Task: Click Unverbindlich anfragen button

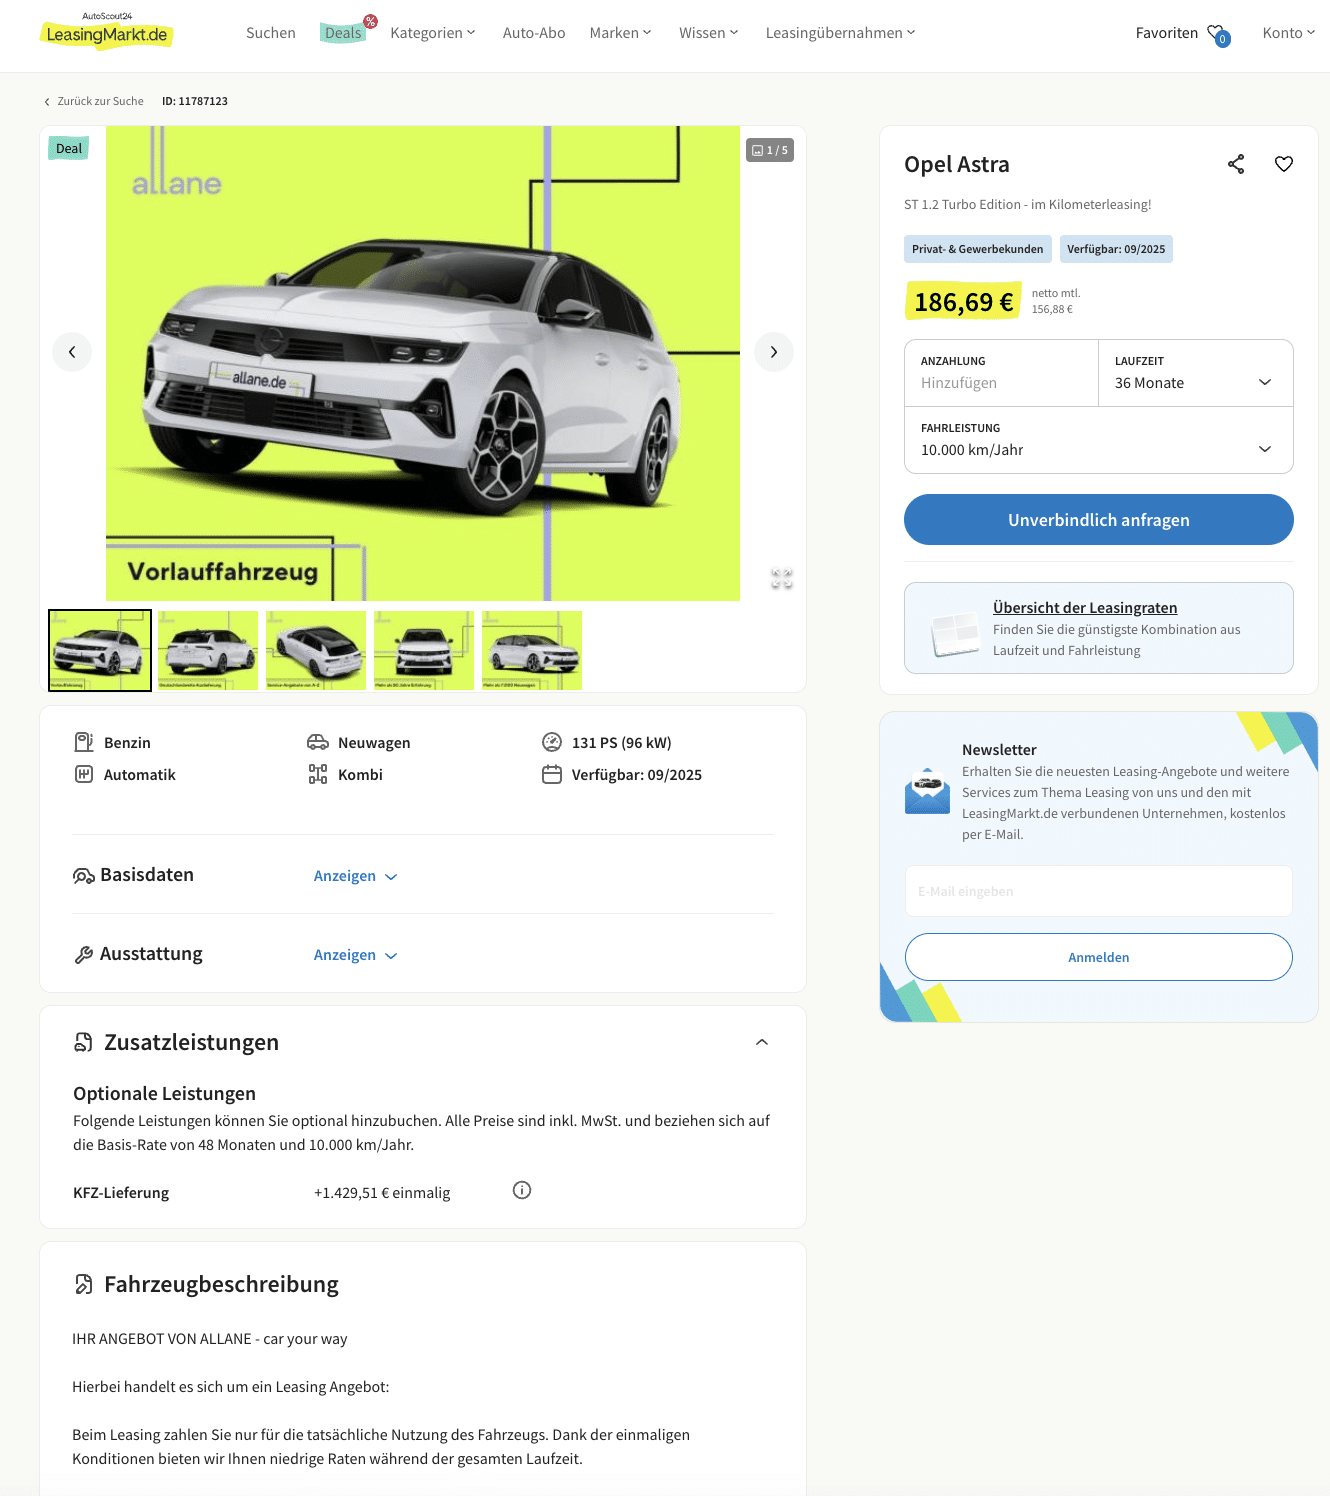Action: 1099,520
